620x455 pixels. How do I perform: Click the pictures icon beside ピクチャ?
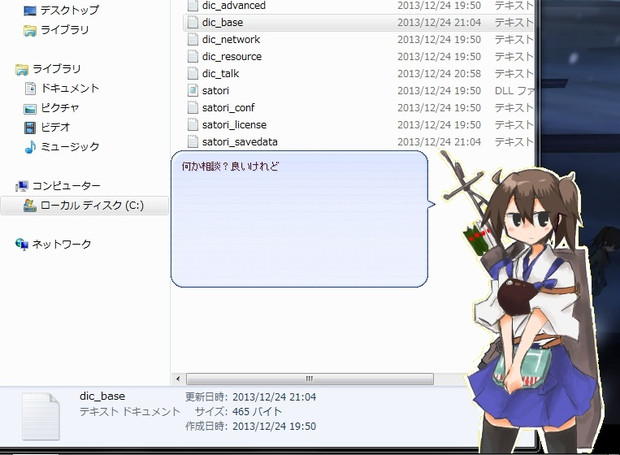click(x=30, y=108)
